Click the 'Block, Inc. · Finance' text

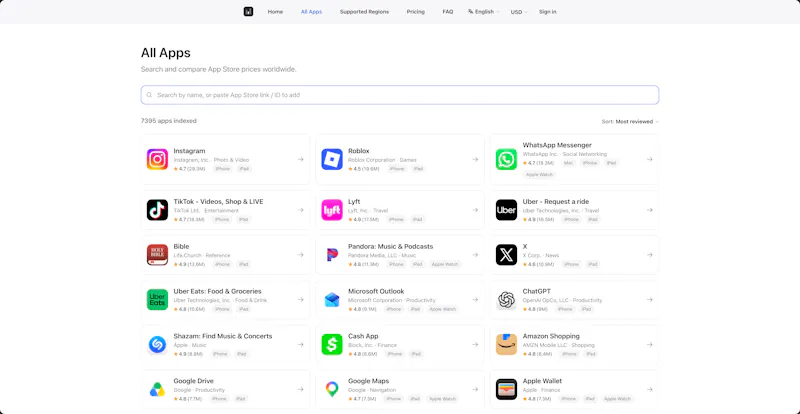click(x=372, y=345)
